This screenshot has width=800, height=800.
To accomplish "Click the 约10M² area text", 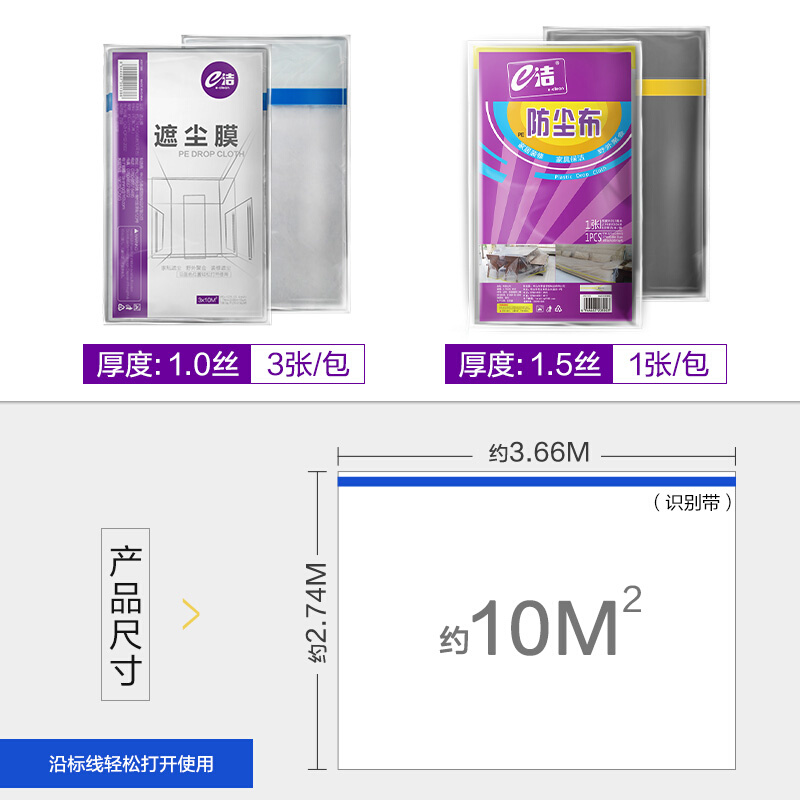I will (x=540, y=623).
